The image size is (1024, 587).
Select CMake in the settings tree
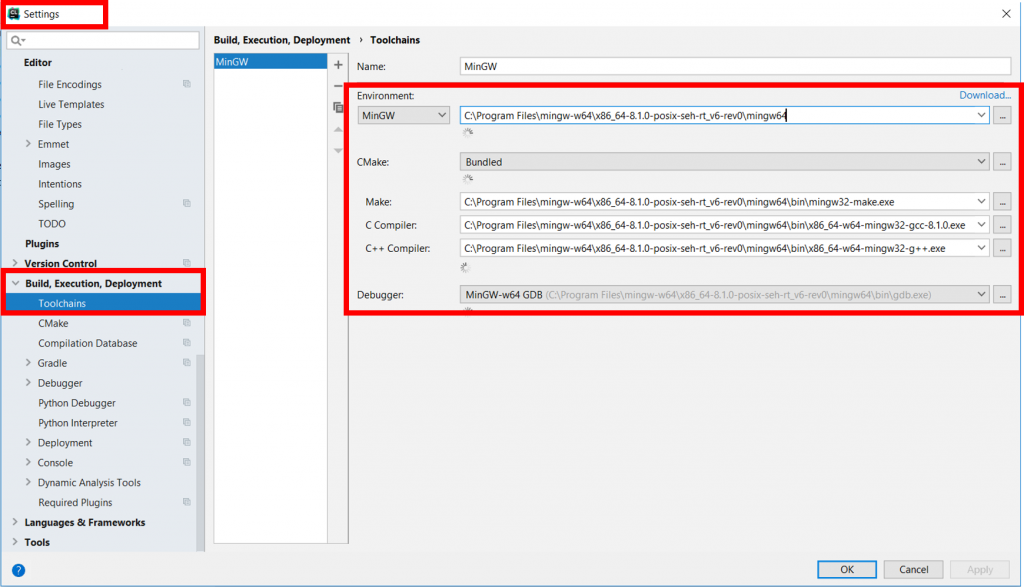click(53, 323)
